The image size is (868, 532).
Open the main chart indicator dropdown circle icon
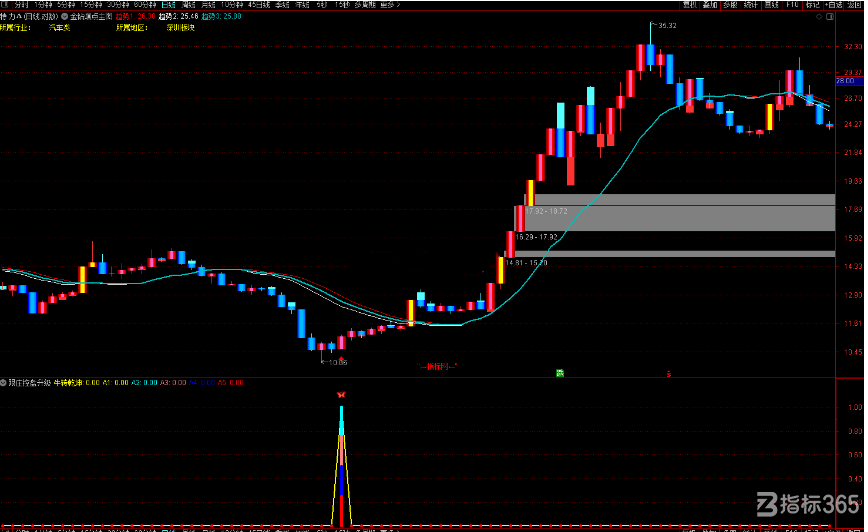tap(64, 17)
